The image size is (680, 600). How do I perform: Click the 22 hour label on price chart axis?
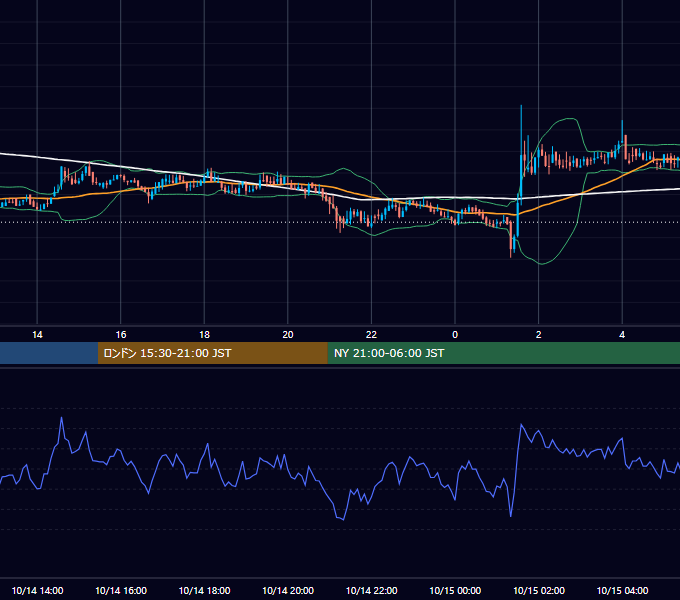coord(371,335)
